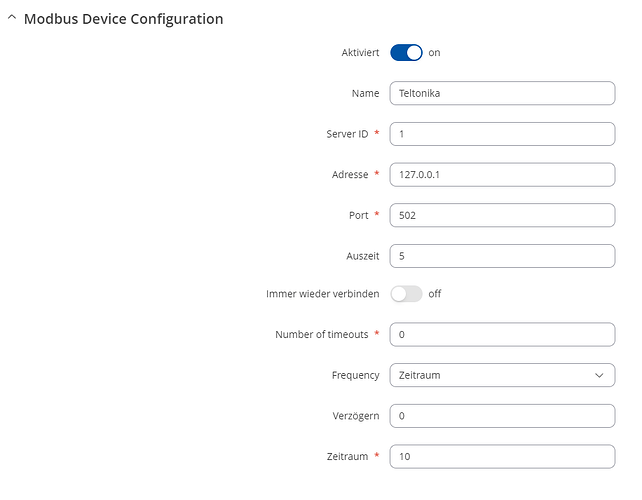Focus the Zeitraum field showing 10
642x500 pixels.
(x=502, y=457)
